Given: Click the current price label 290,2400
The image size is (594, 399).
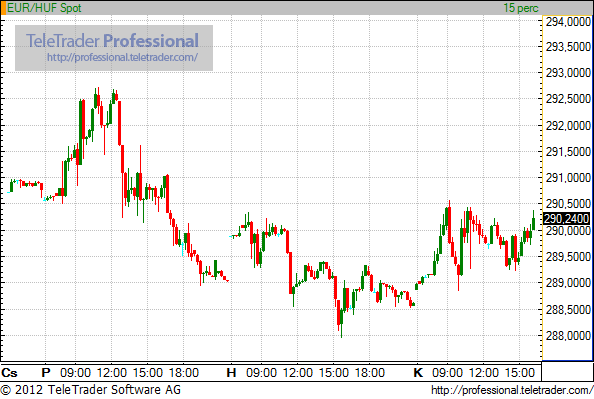Looking at the screenshot, I should click(x=567, y=219).
